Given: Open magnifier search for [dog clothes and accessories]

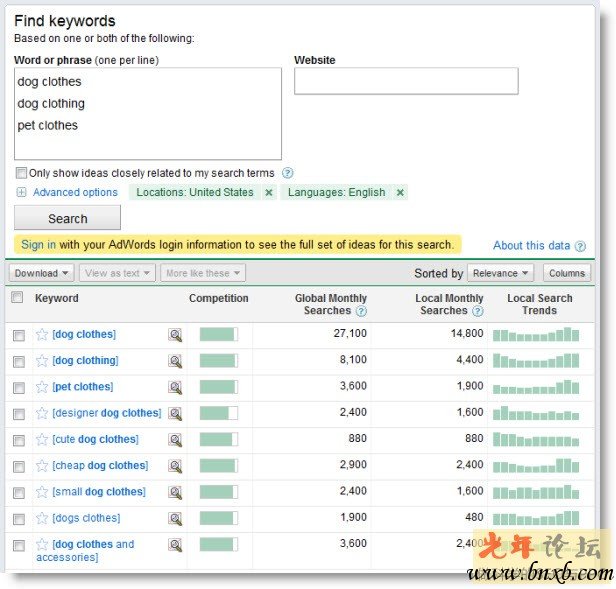Looking at the screenshot, I should pos(175,545).
